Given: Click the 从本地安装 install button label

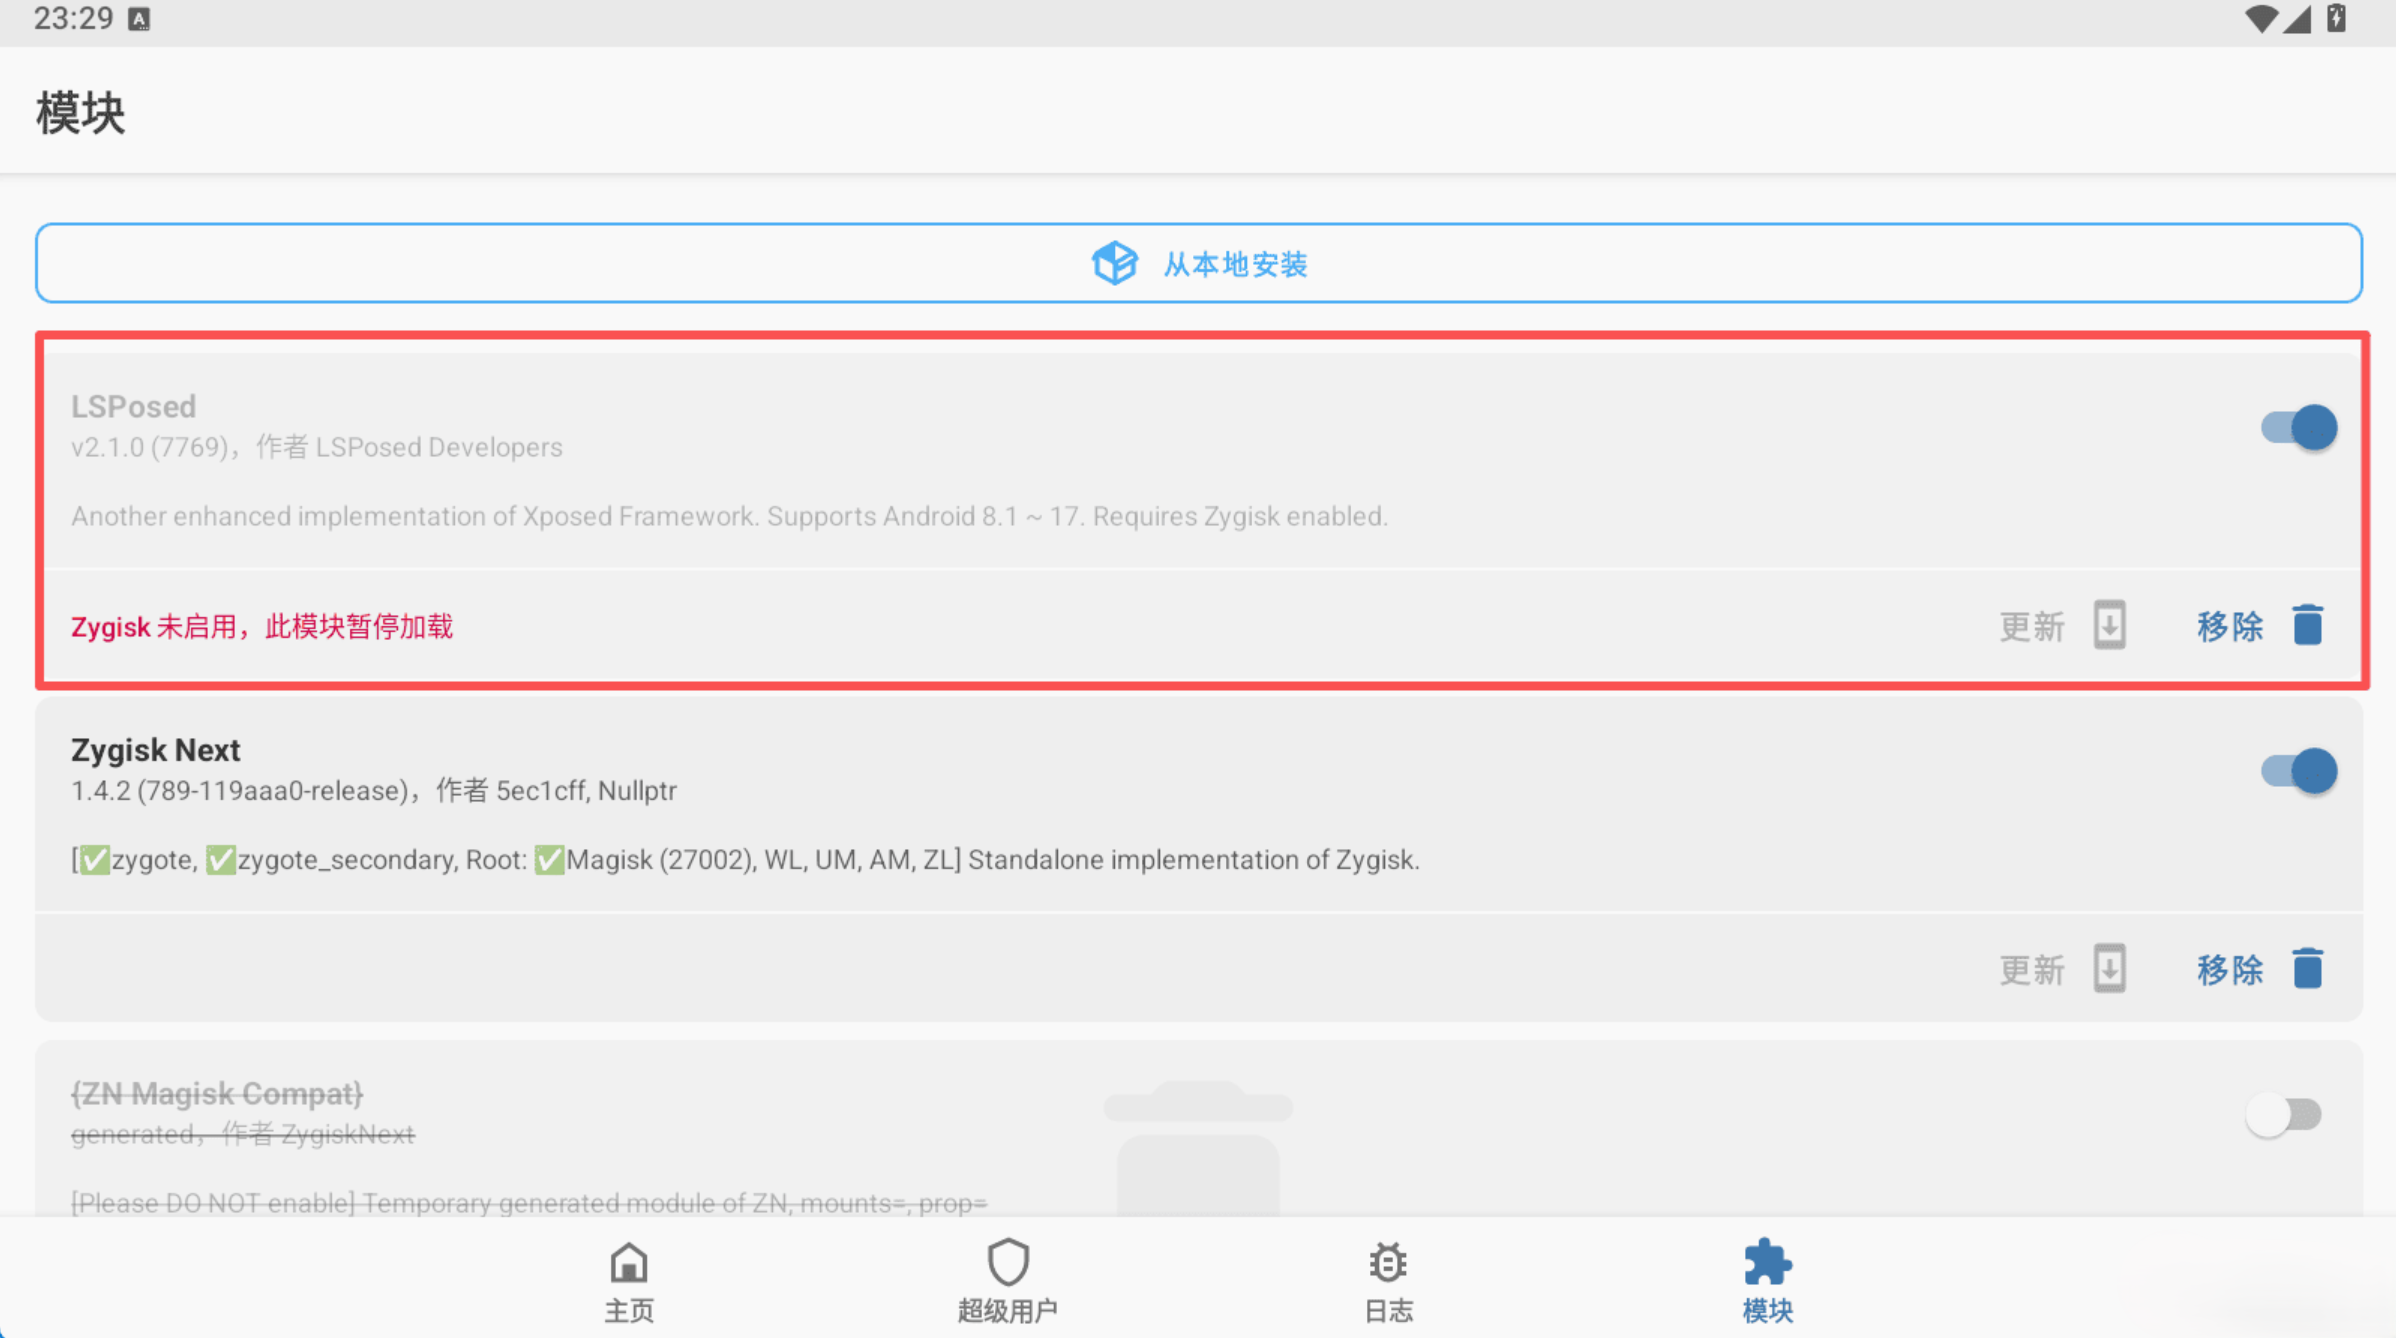Looking at the screenshot, I should pos(1235,264).
